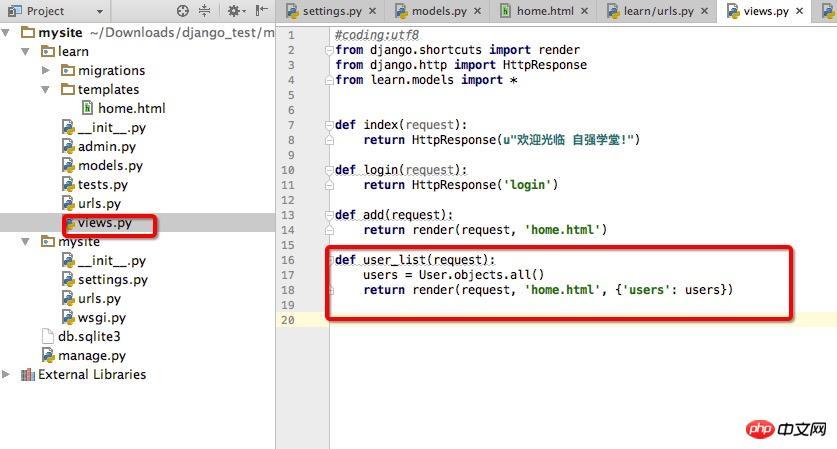Screen dimensions: 837x449
Task: Close the learn/urls.py tab
Action: pyautogui.click(x=705, y=11)
